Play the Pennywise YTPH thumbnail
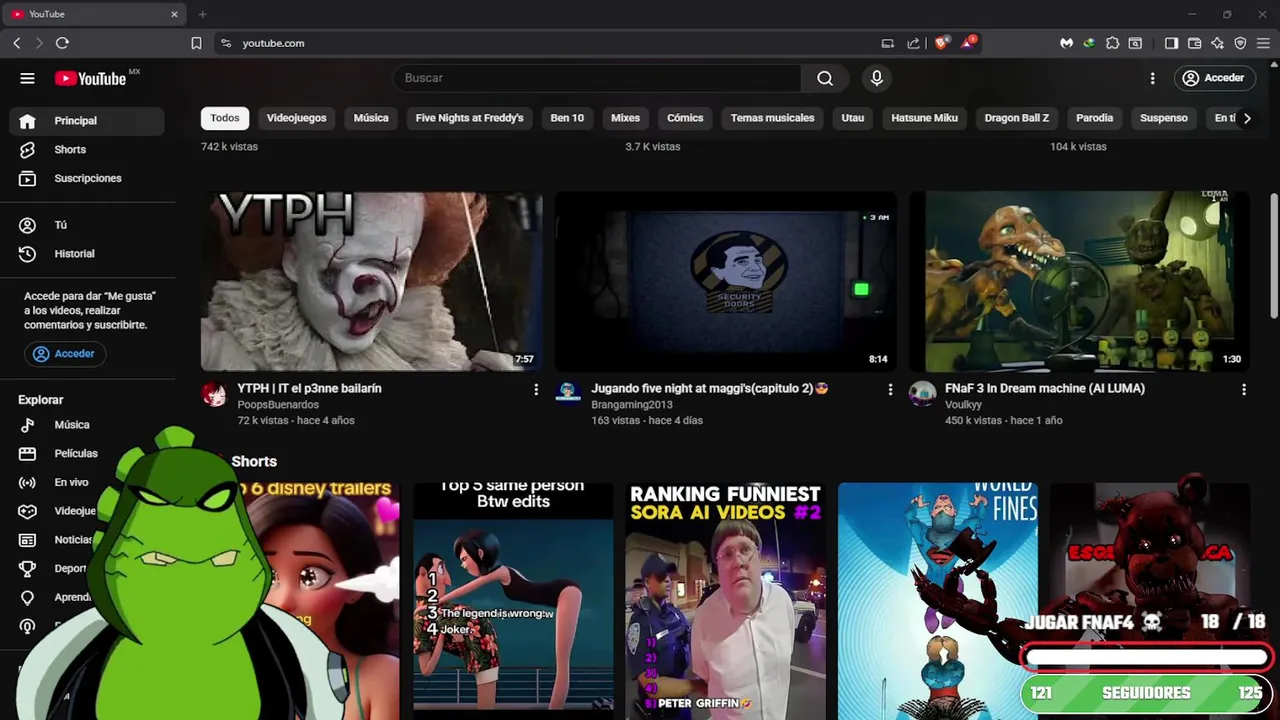 coord(371,281)
